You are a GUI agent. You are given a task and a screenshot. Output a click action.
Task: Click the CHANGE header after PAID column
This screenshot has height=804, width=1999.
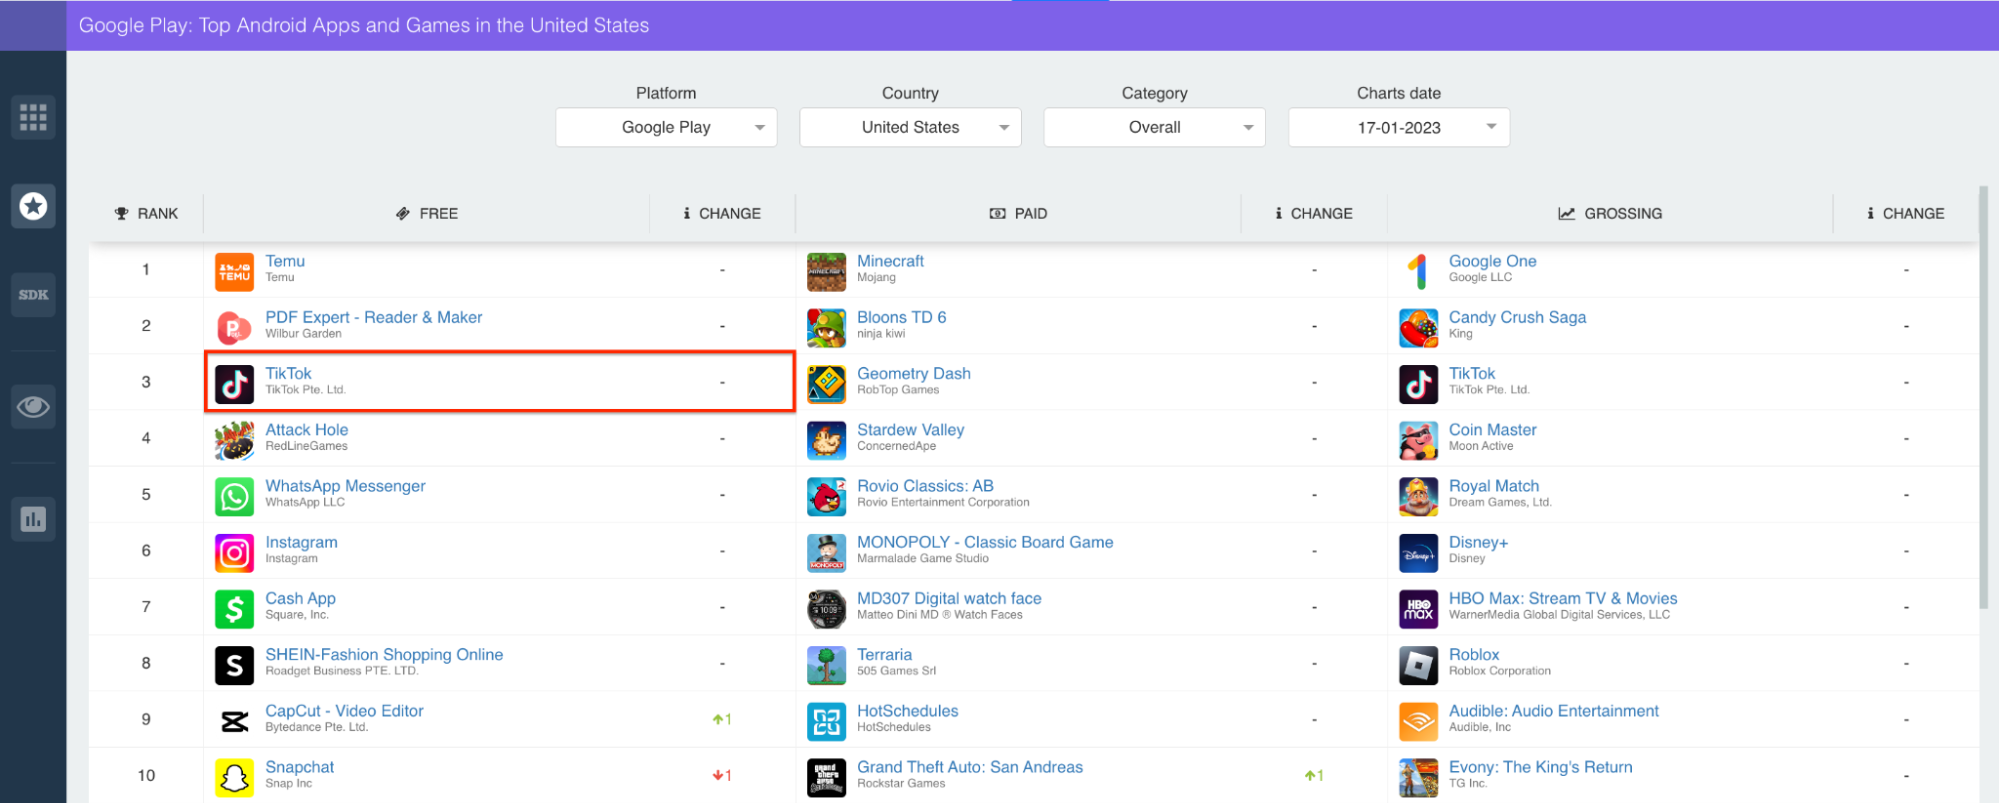(1314, 213)
